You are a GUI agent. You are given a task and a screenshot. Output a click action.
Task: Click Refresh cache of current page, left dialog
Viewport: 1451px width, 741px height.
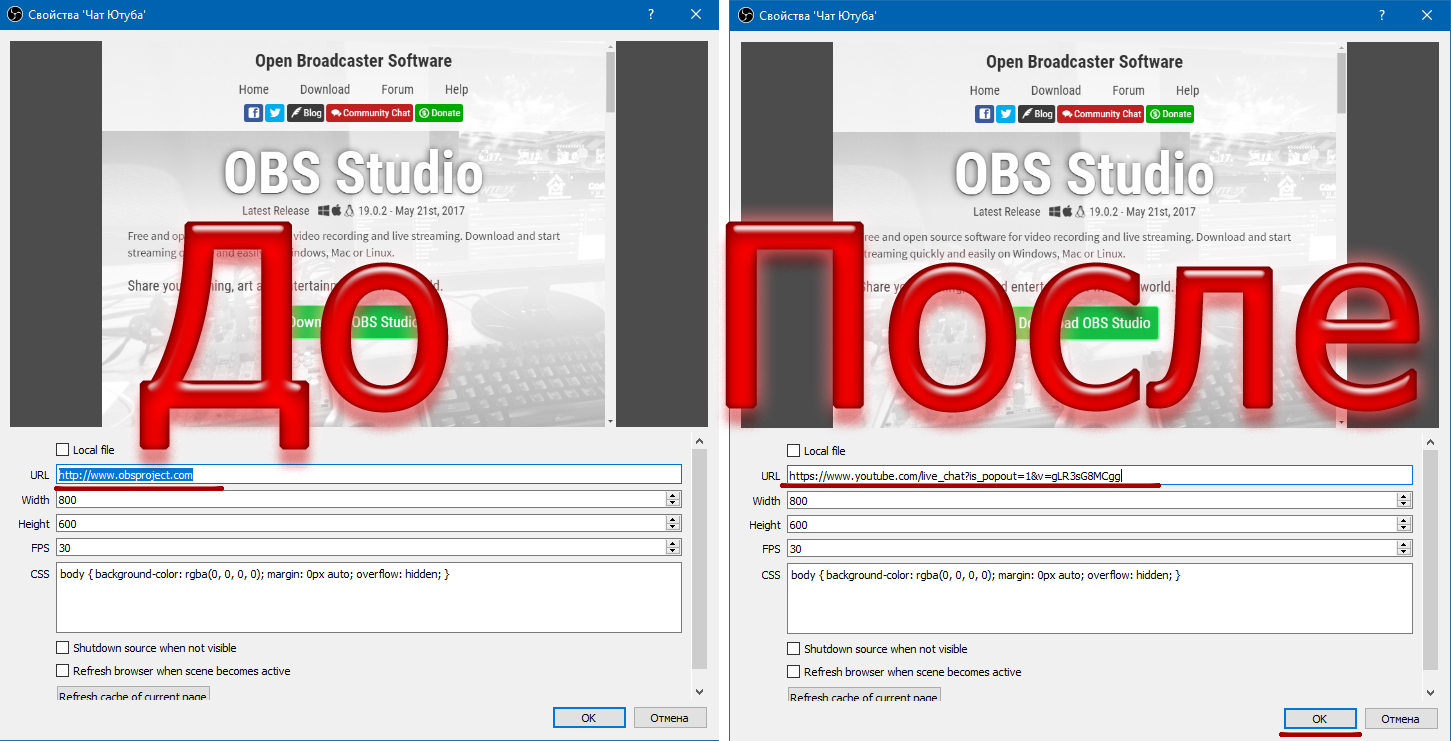click(133, 694)
